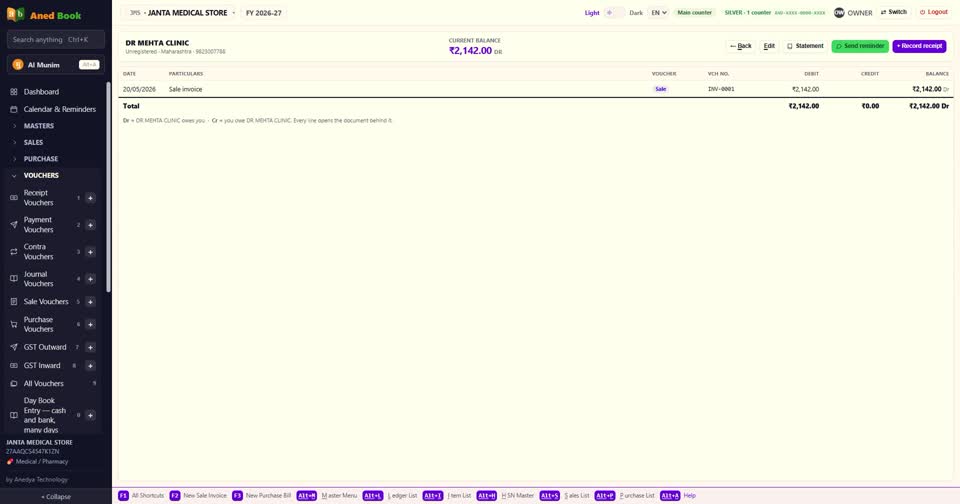
Task: Collapse the VOUCHERS section
Action: pos(55,175)
